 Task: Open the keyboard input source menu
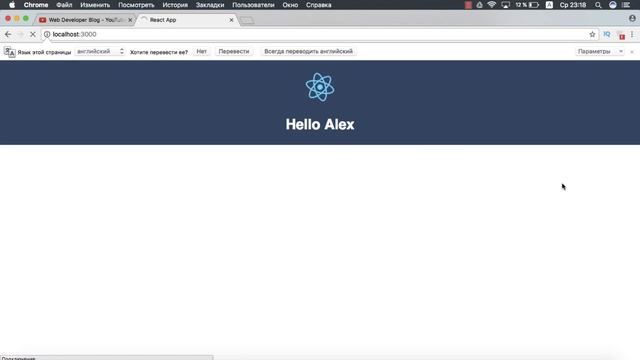(549, 5)
